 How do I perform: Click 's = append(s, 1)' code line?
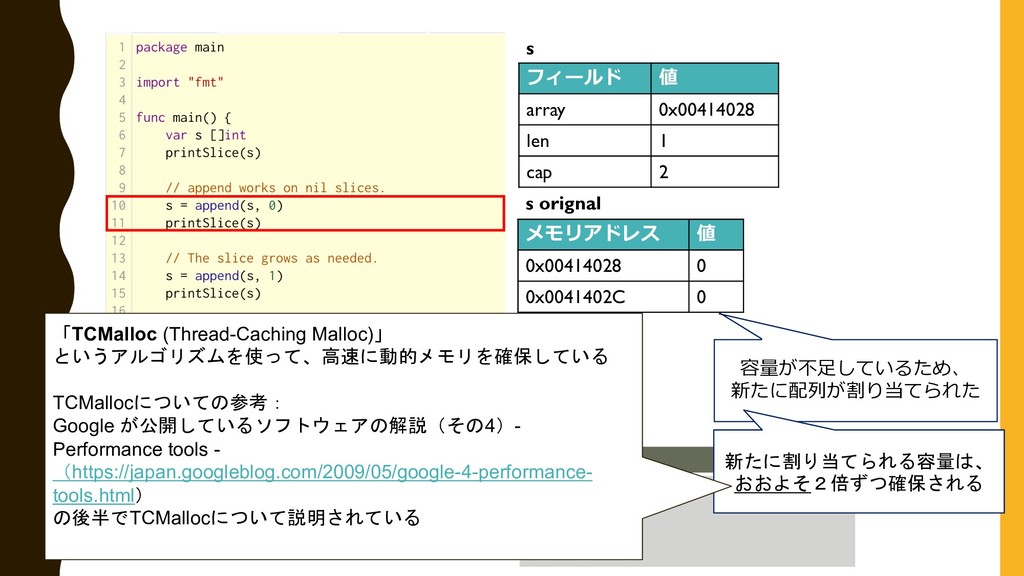click(x=224, y=276)
